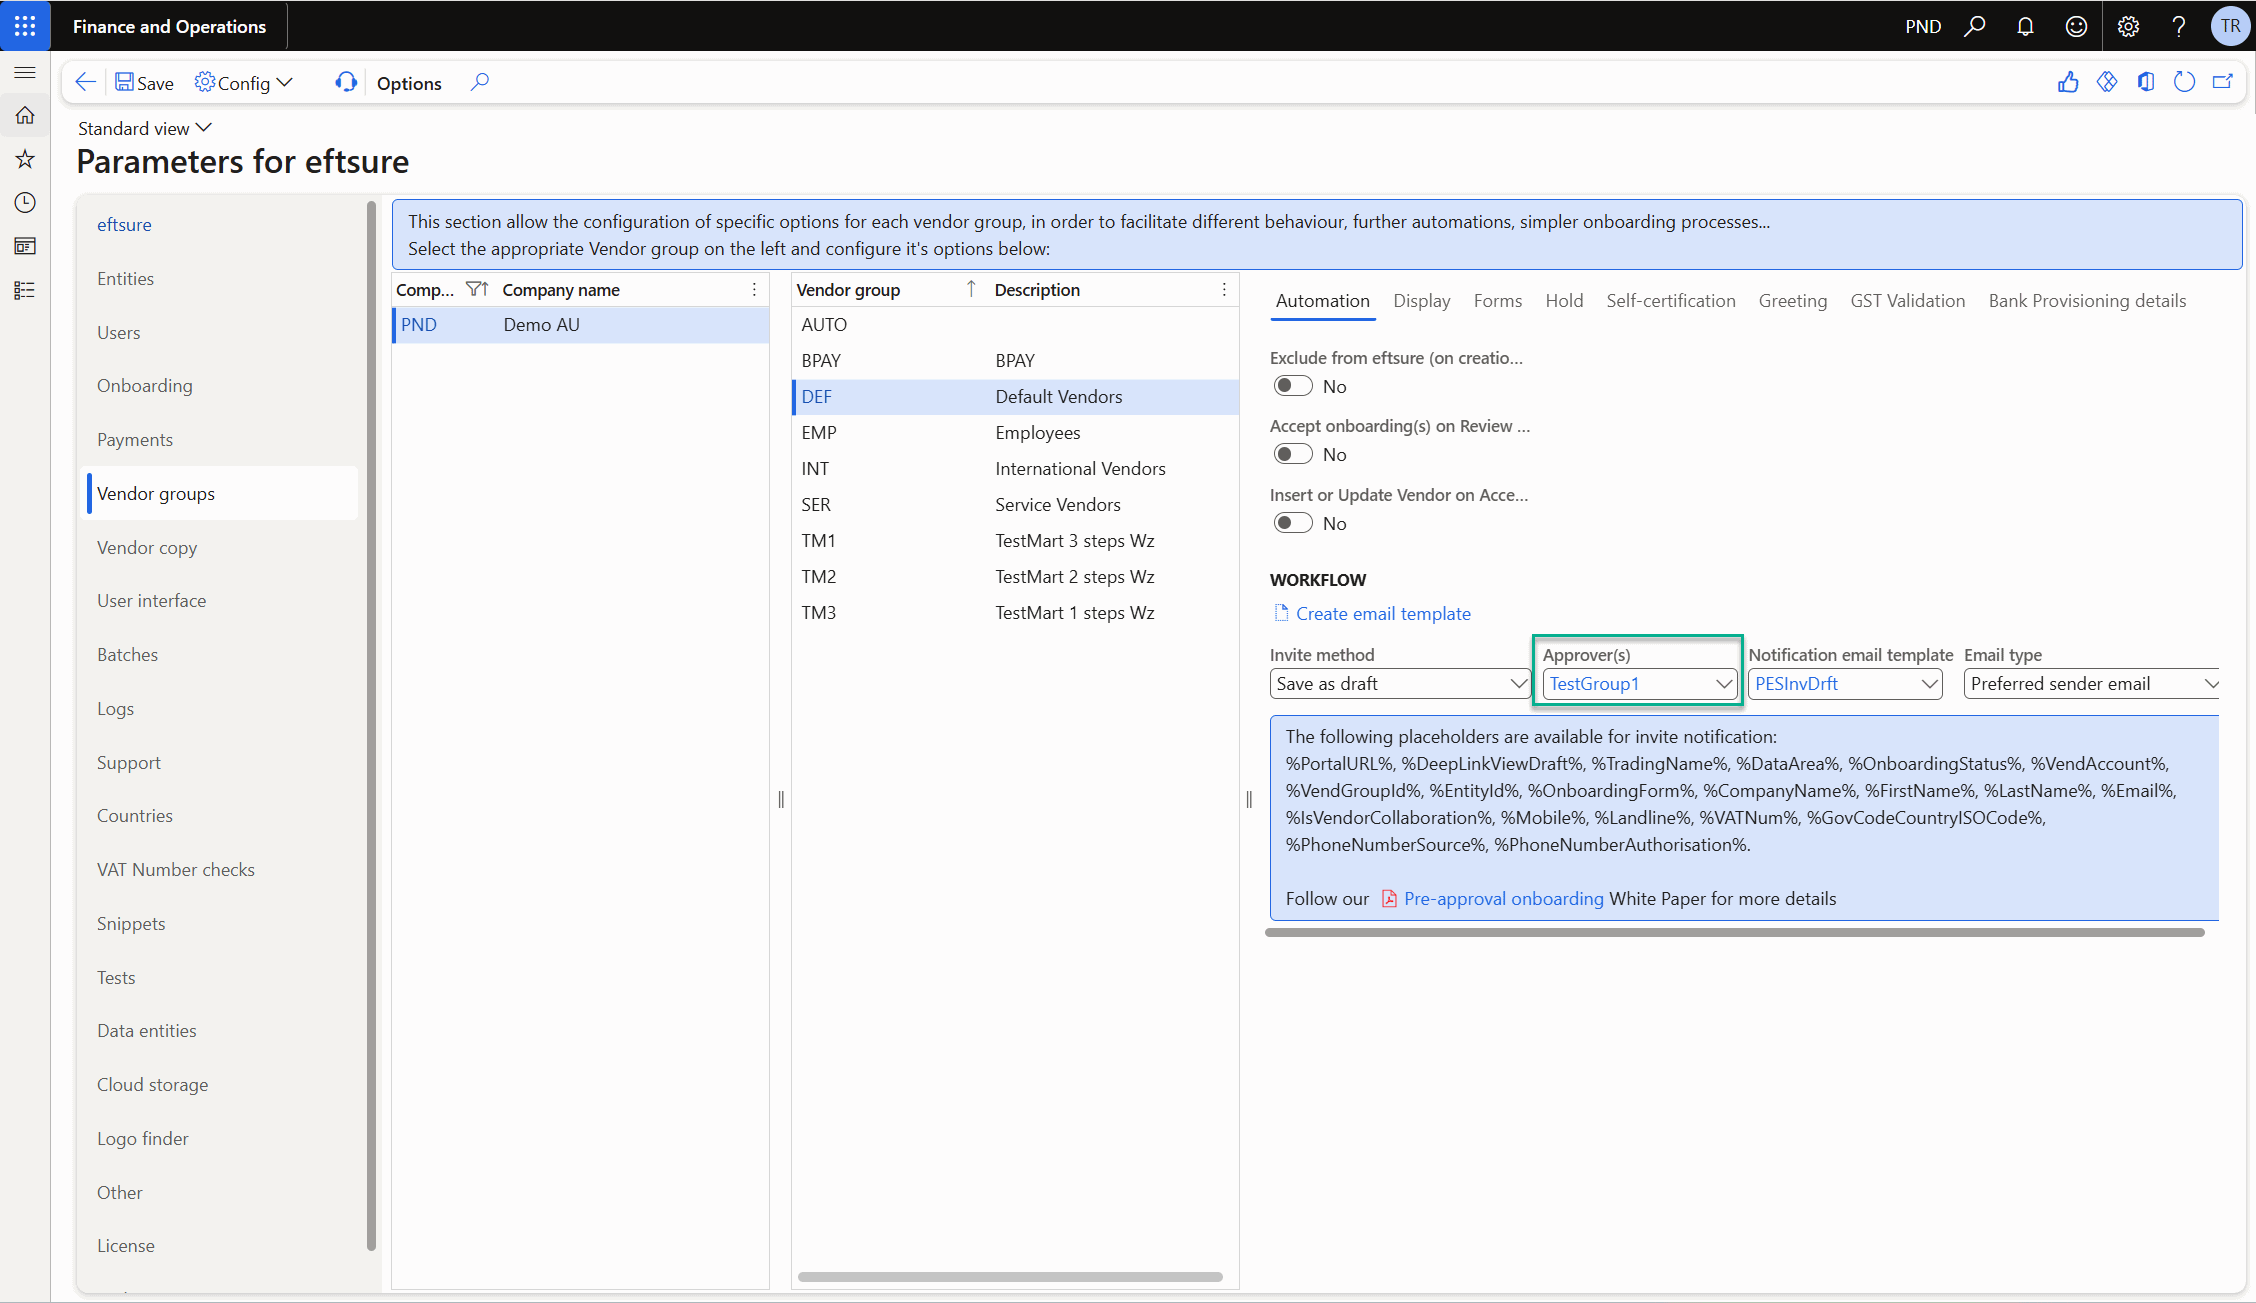Click the thumbs-up like icon
This screenshot has width=2256, height=1303.
(2068, 83)
